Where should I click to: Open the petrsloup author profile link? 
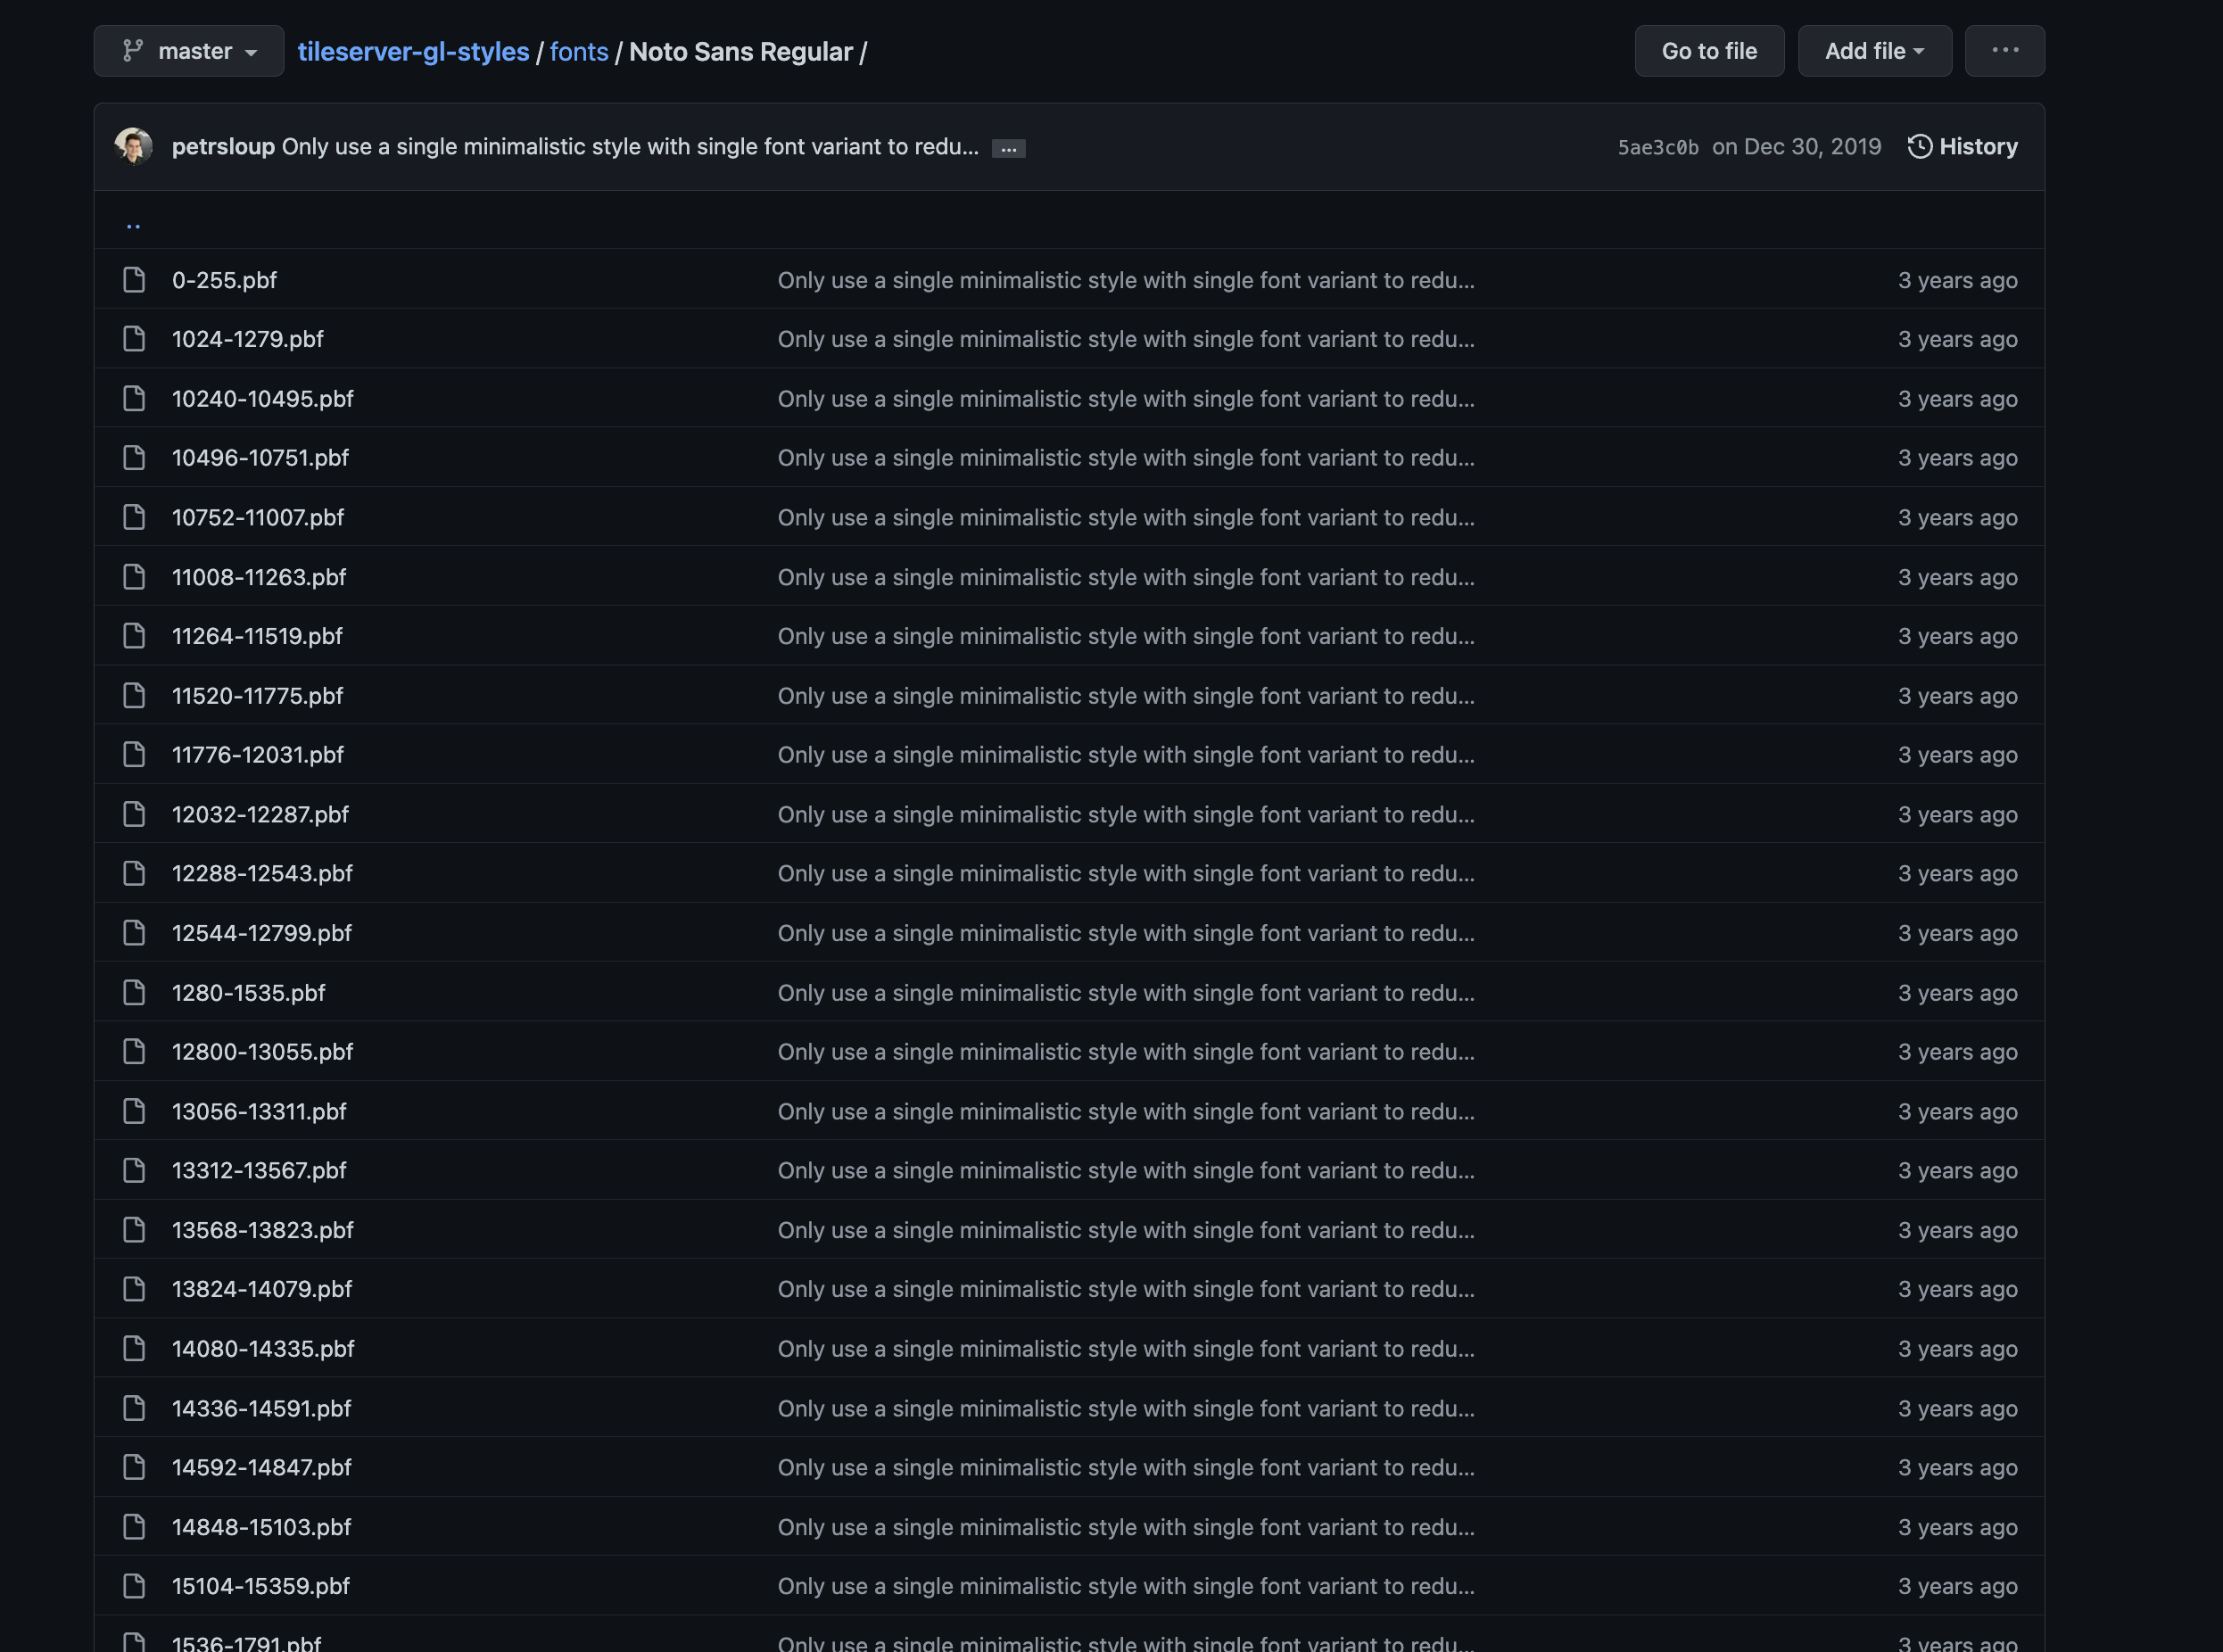point(223,147)
